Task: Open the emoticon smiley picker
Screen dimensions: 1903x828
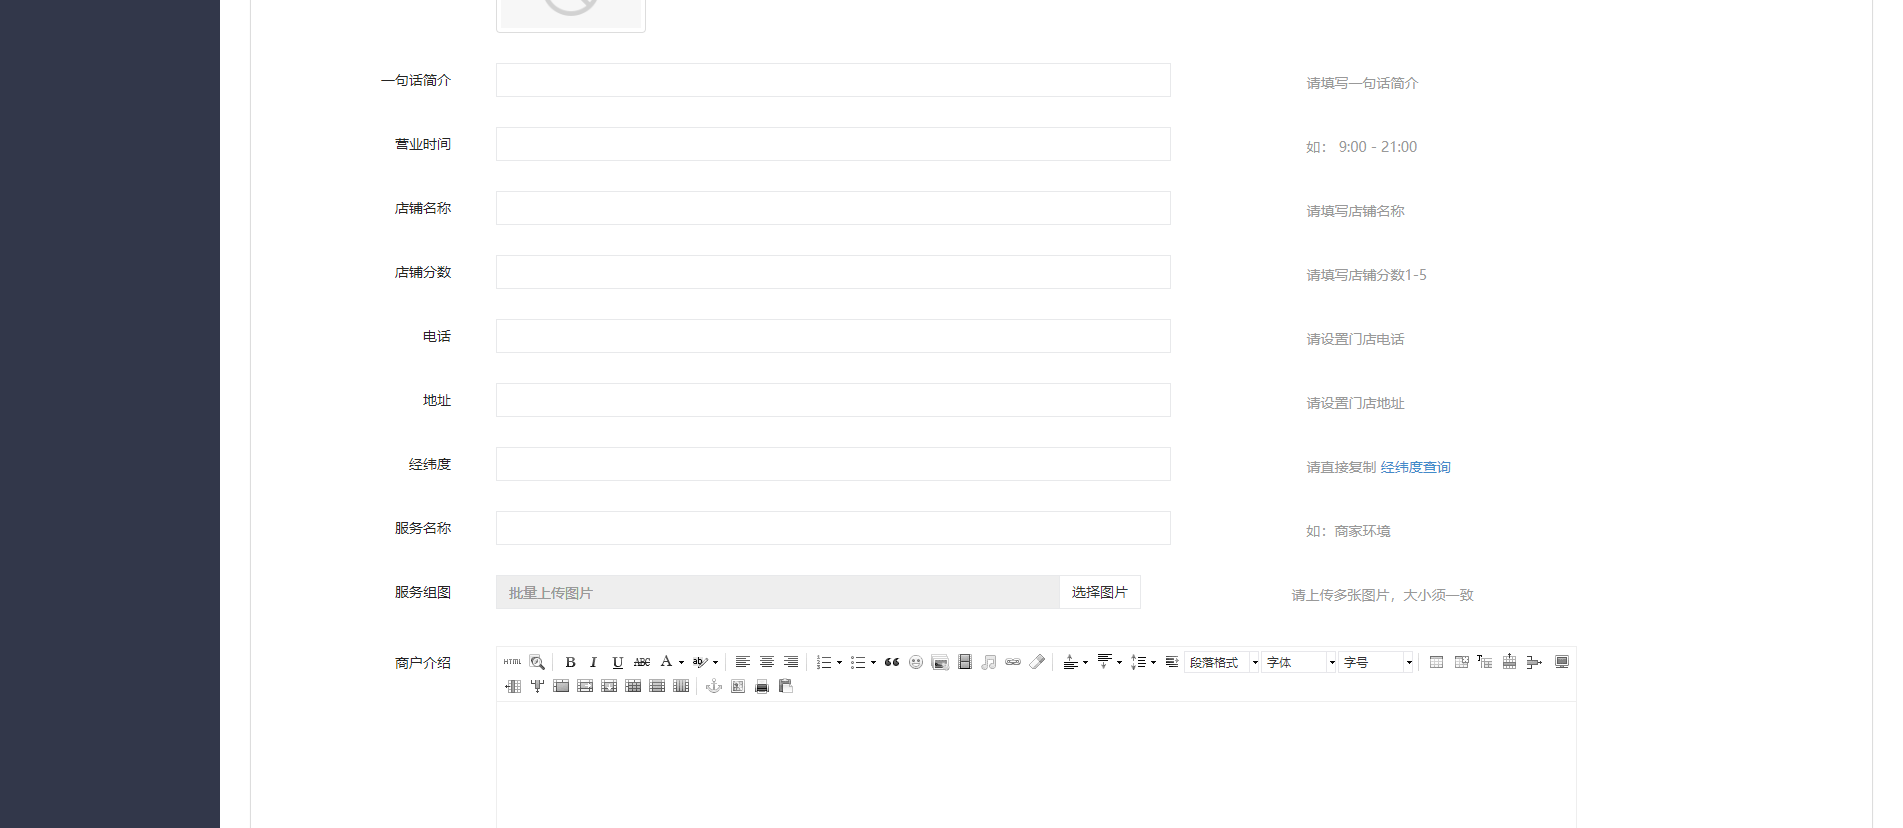Action: click(916, 662)
